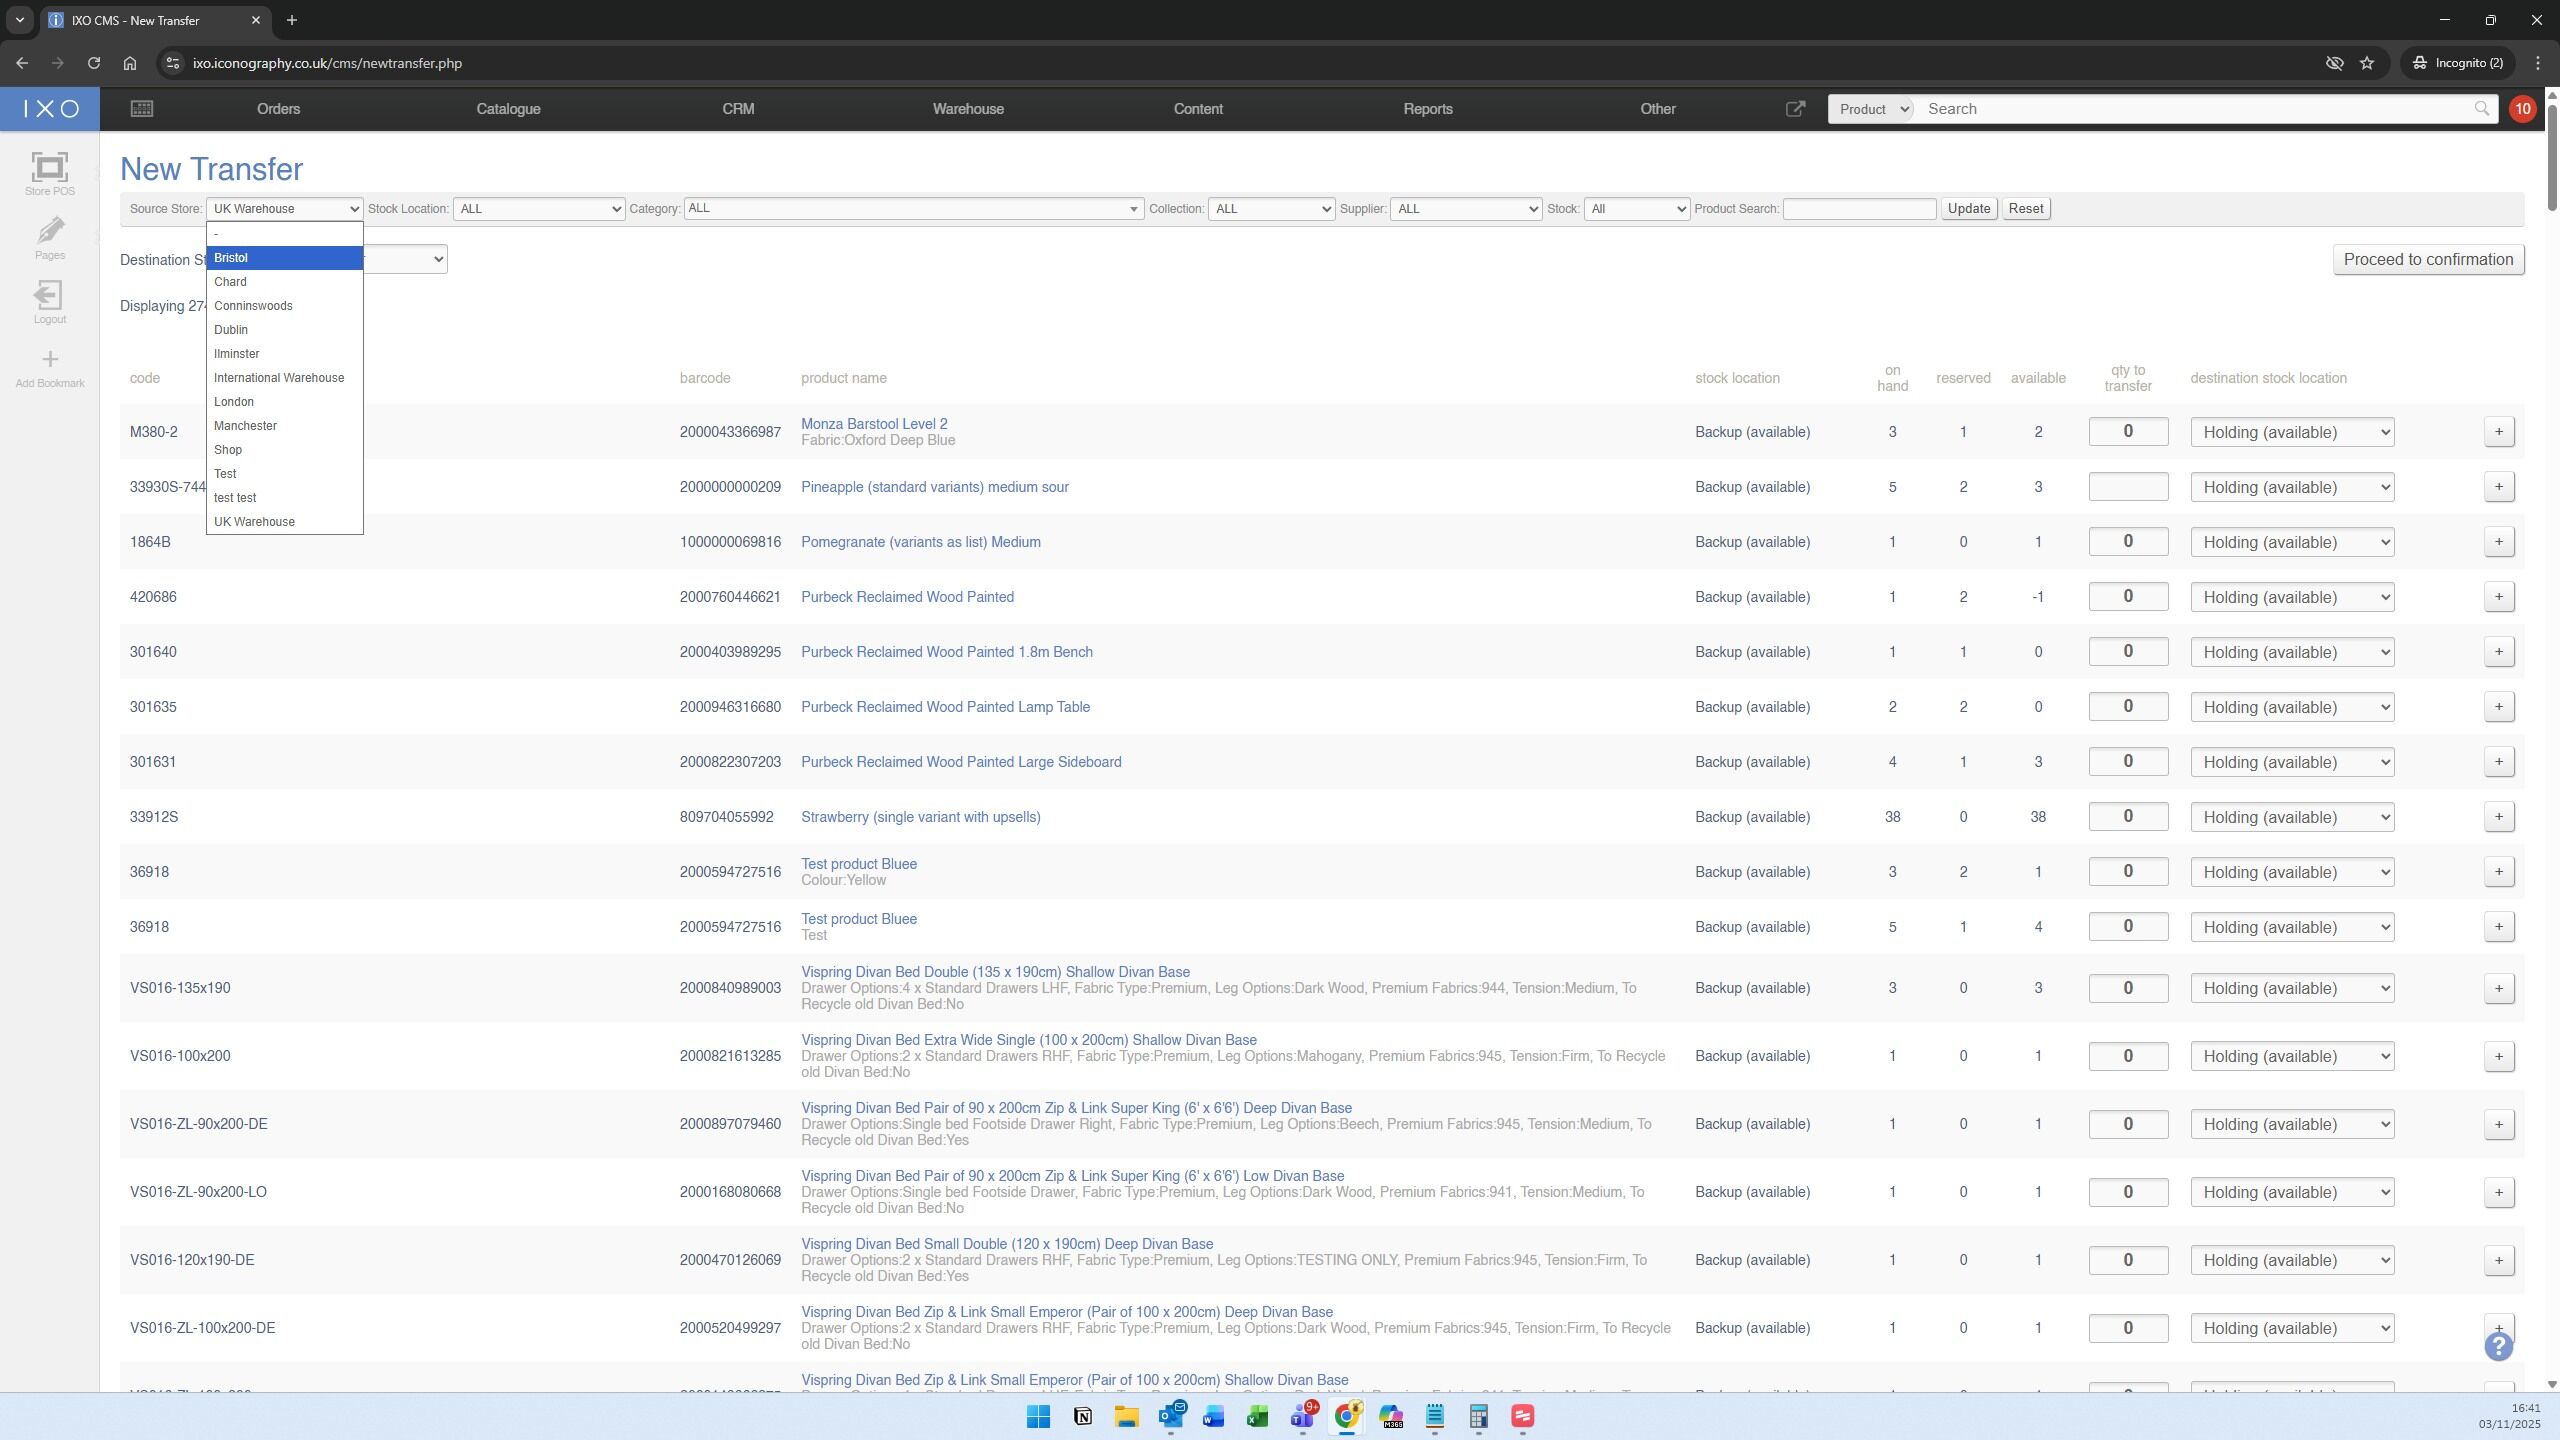Click the open-in-new-window icon near search

(x=1795, y=109)
